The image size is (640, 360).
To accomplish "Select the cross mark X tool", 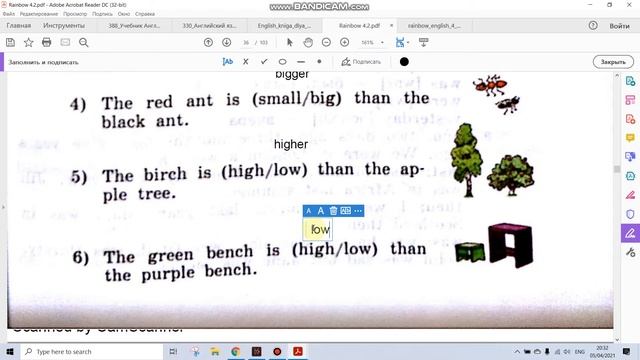I will pyautogui.click(x=246, y=62).
